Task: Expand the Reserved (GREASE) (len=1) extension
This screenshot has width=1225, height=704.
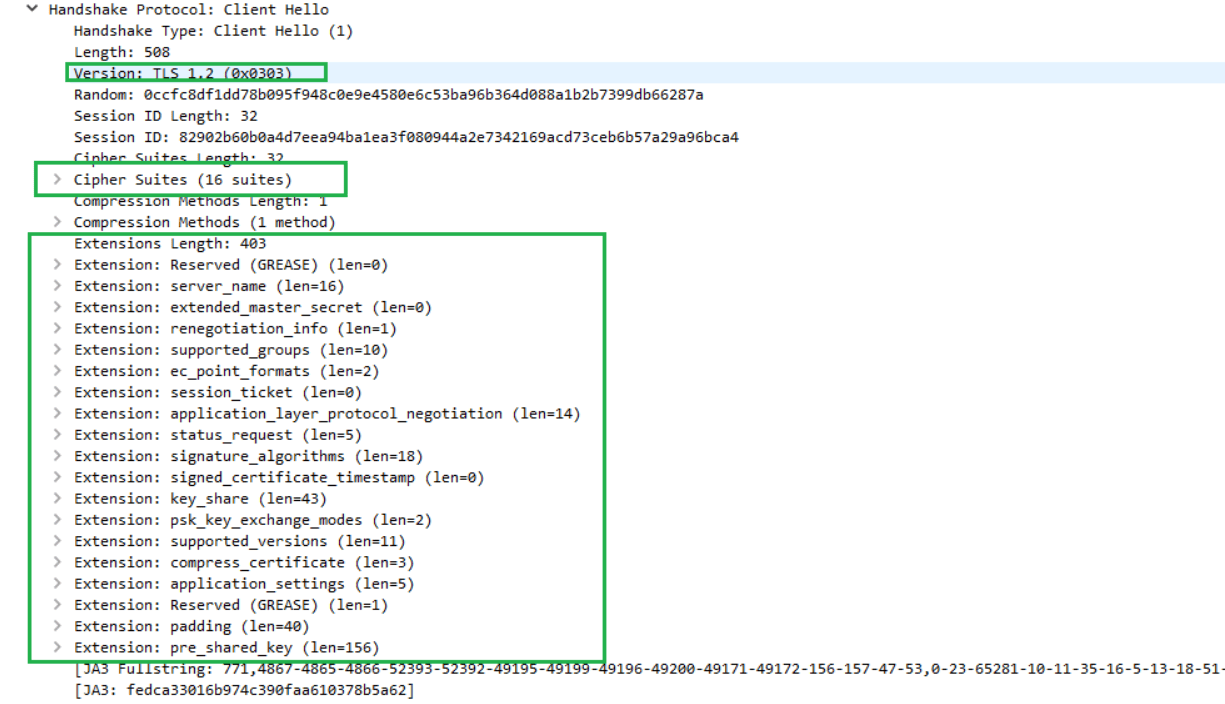Action: pos(57,605)
